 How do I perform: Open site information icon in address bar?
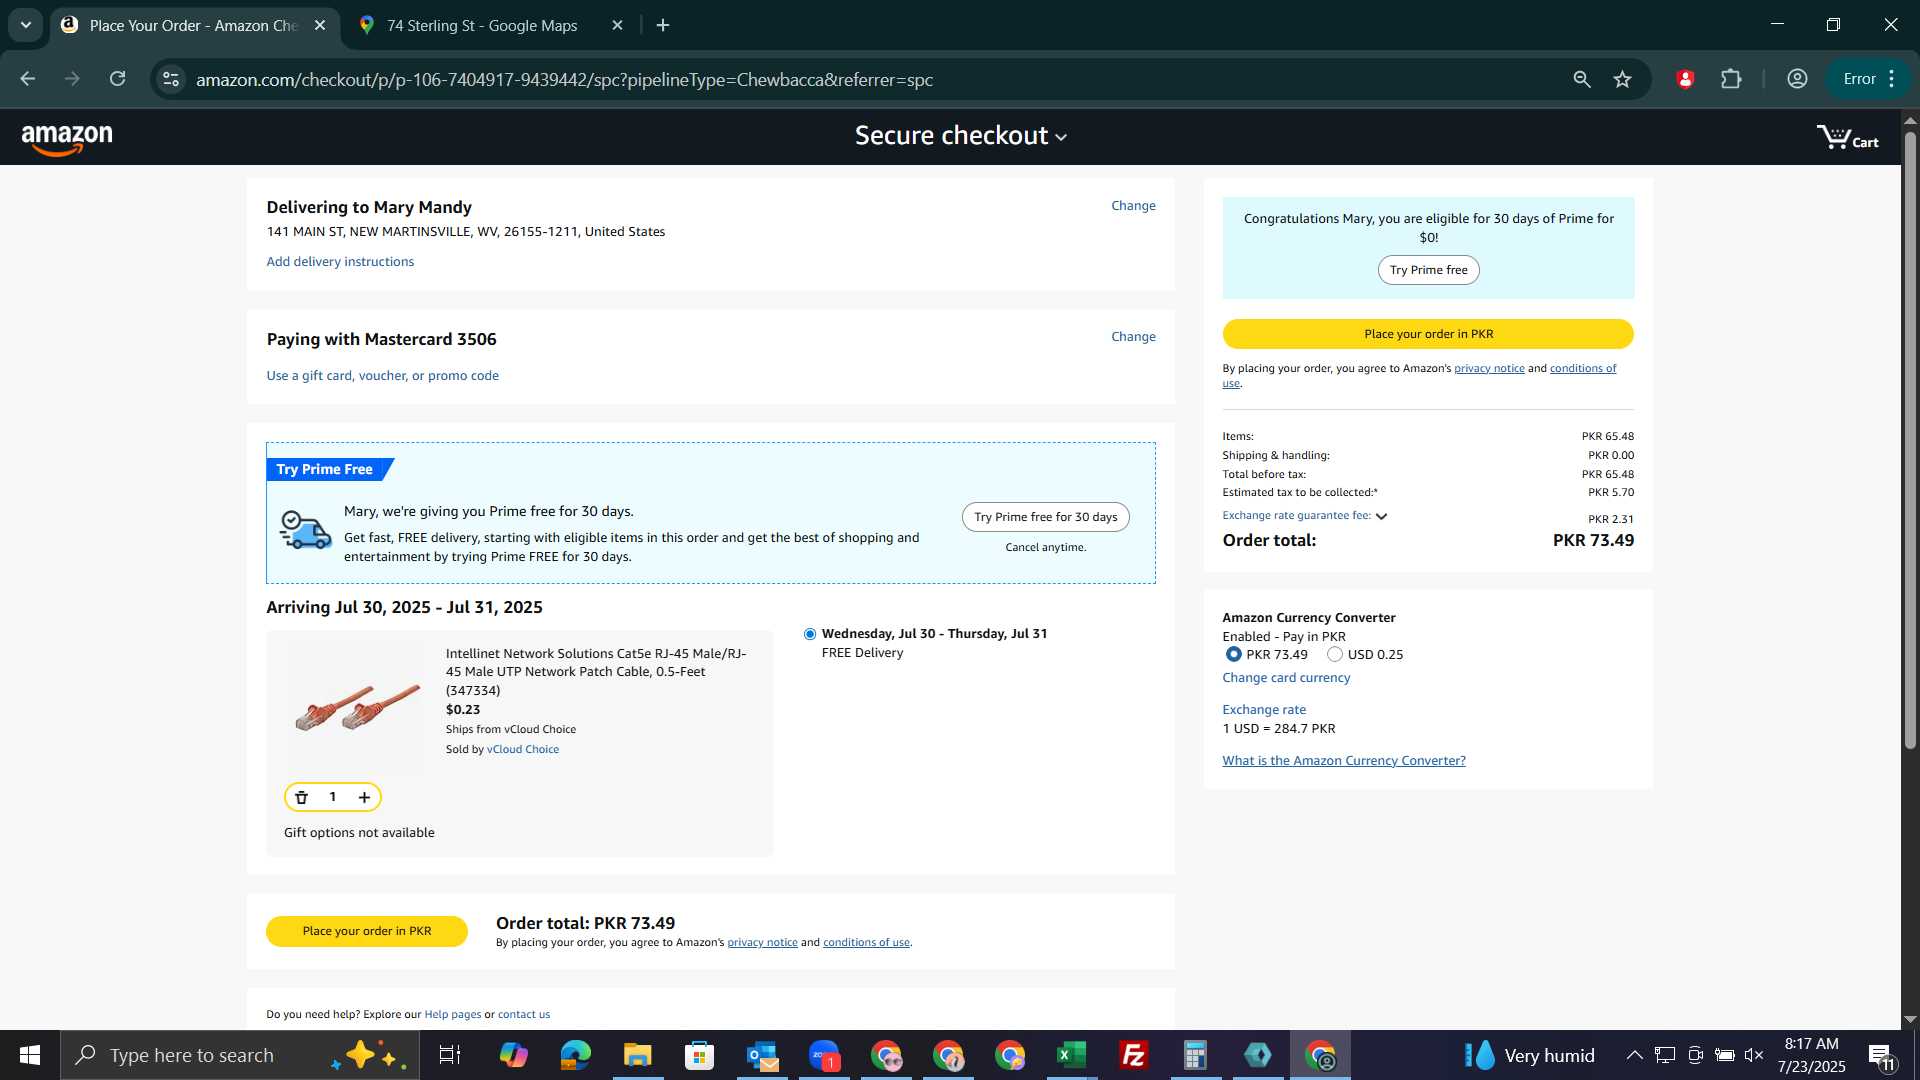[171, 79]
